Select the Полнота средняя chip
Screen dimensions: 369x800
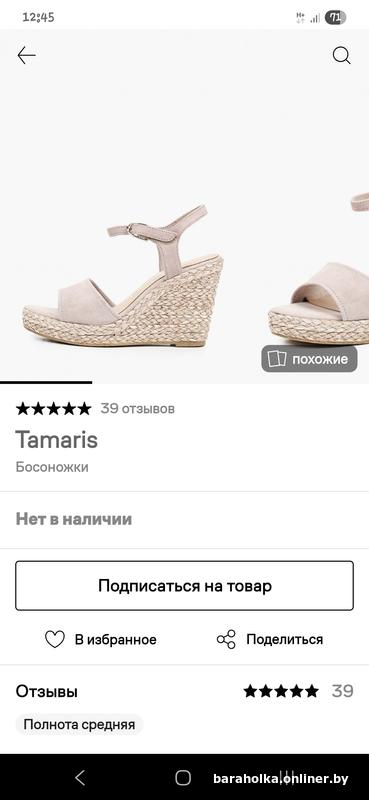point(79,724)
